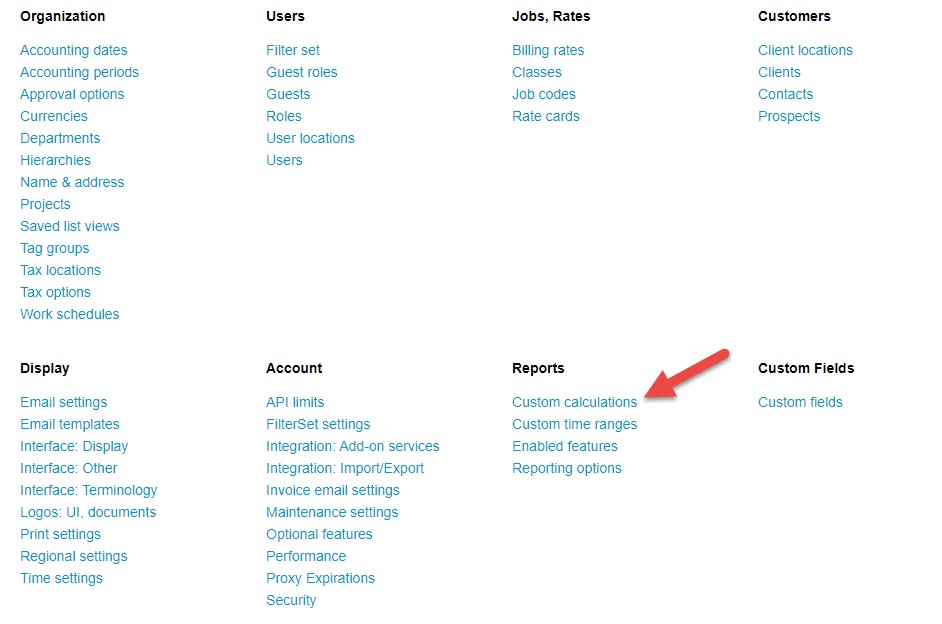The width and height of the screenshot is (942, 624).
Task: Click the Billing rates link
Action: tap(548, 50)
